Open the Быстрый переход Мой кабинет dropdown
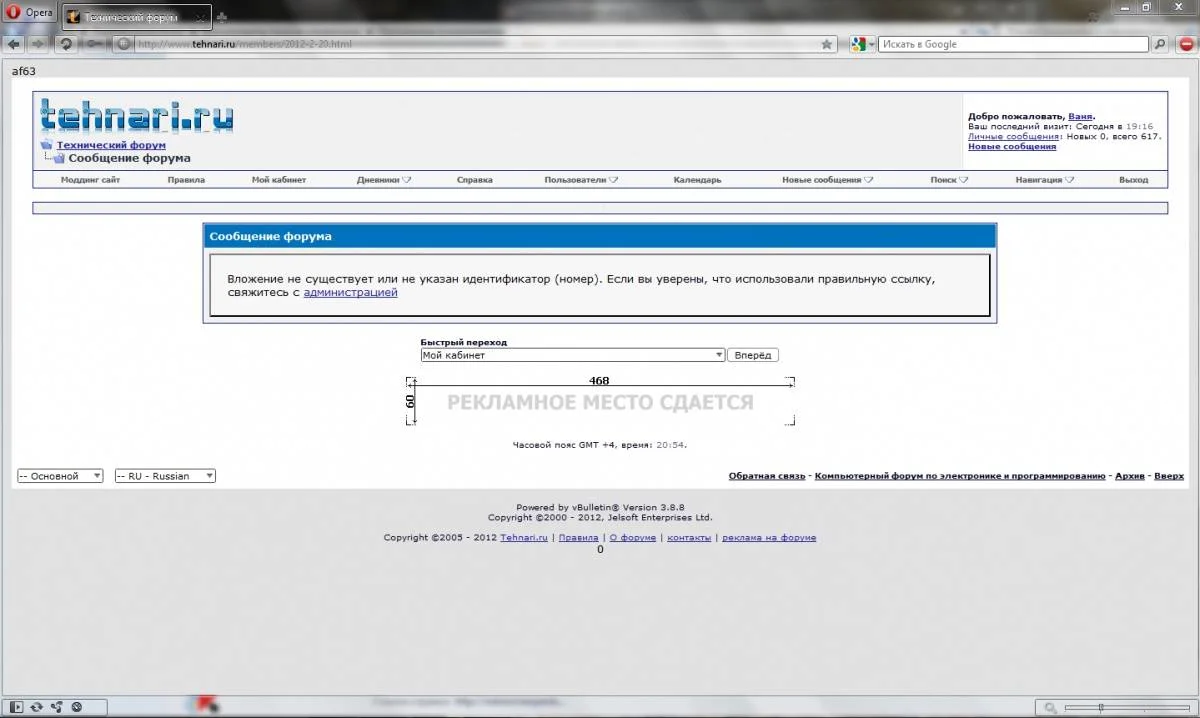 click(573, 355)
